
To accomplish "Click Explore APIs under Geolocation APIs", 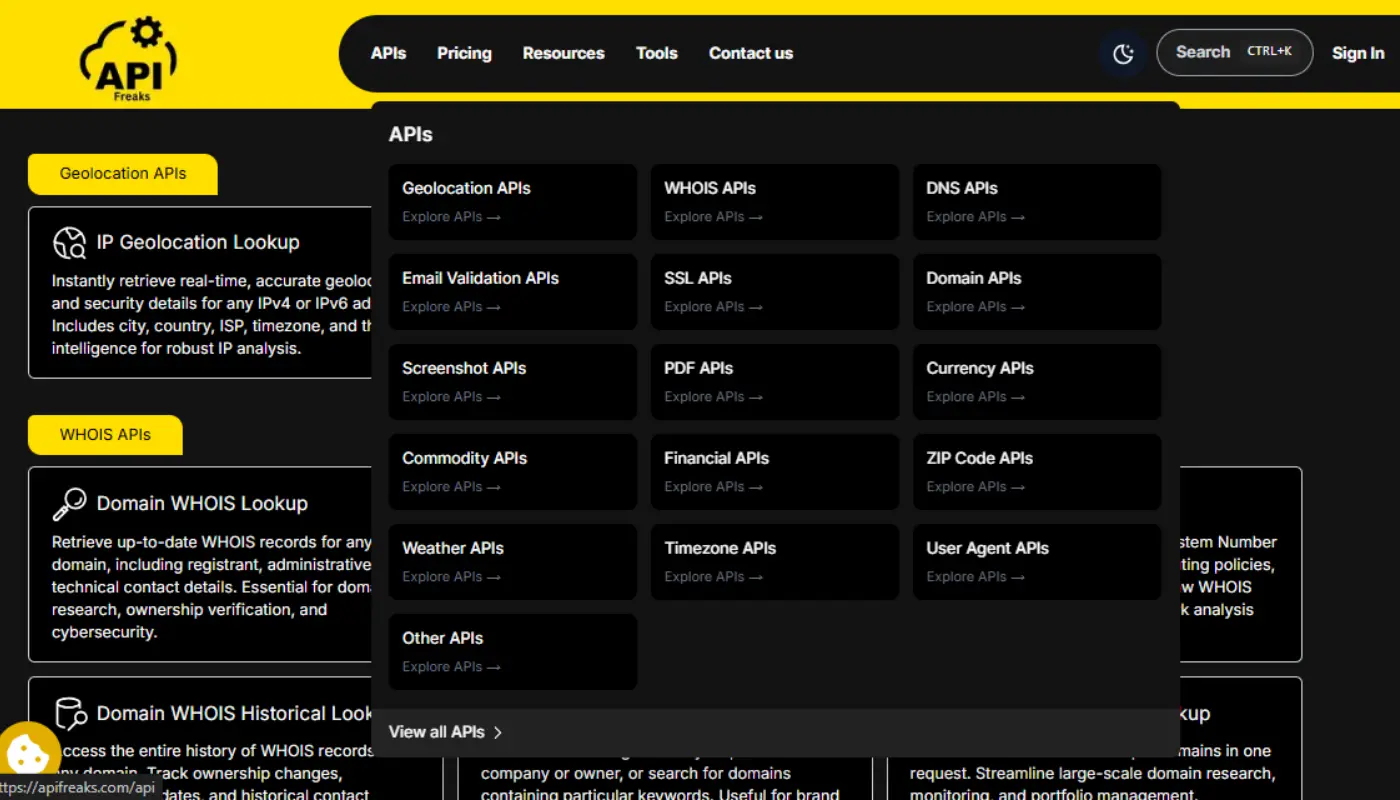I will click(451, 217).
